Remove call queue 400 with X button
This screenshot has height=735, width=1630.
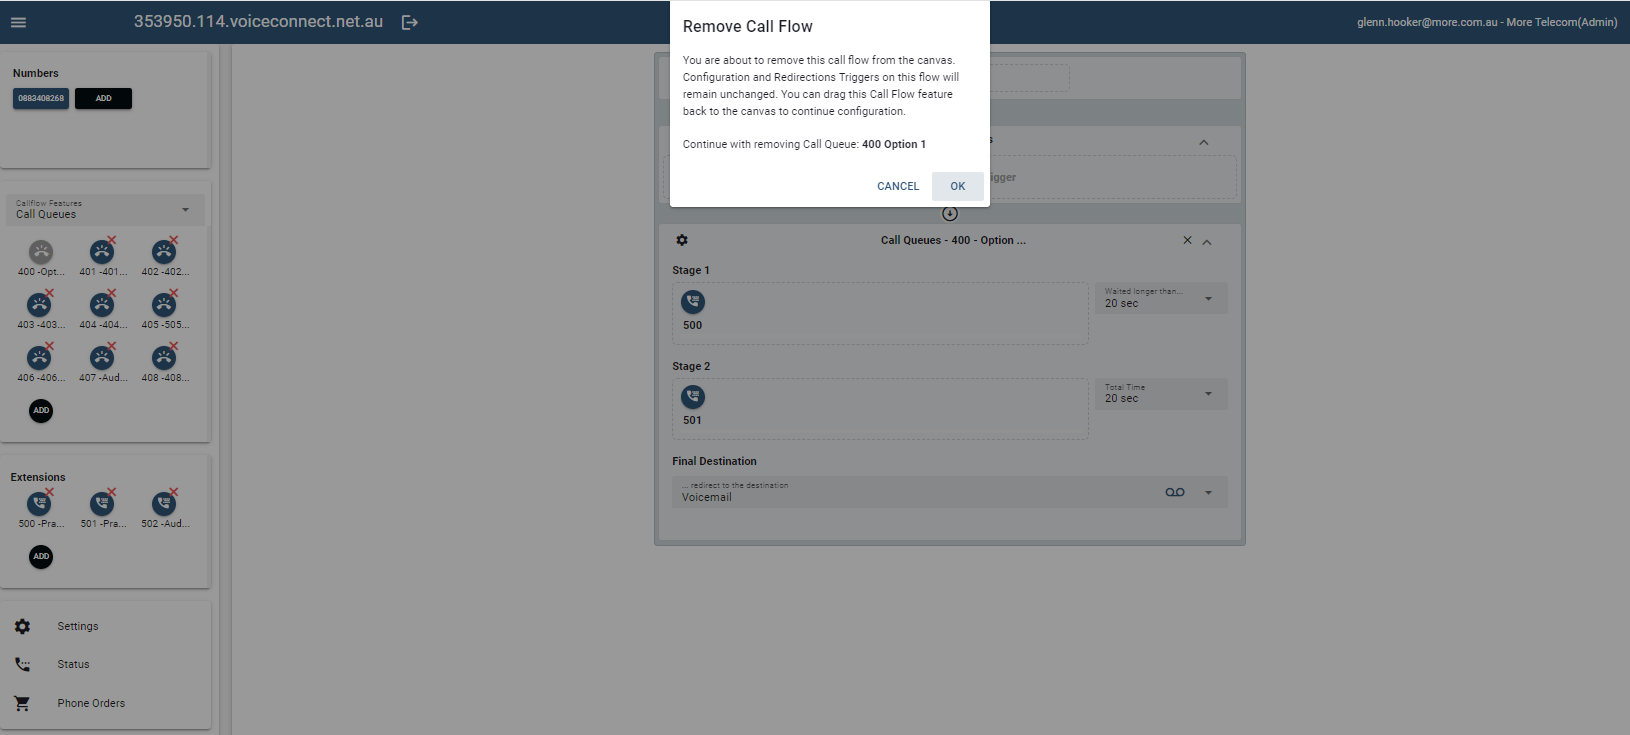click(1187, 240)
